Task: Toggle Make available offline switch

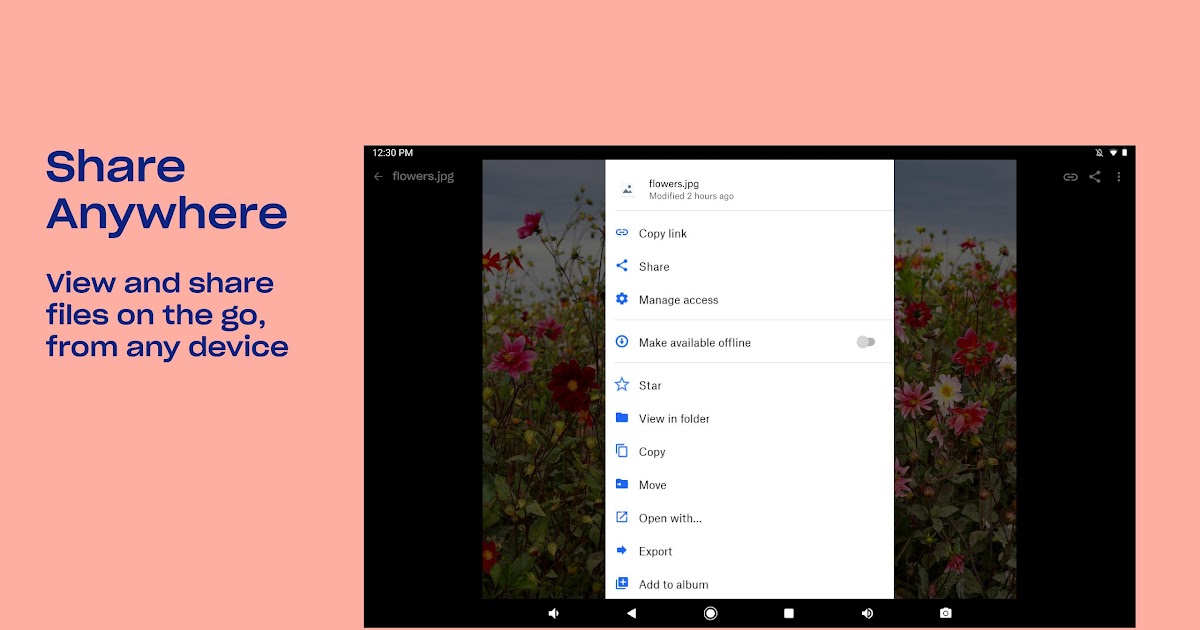Action: 866,342
